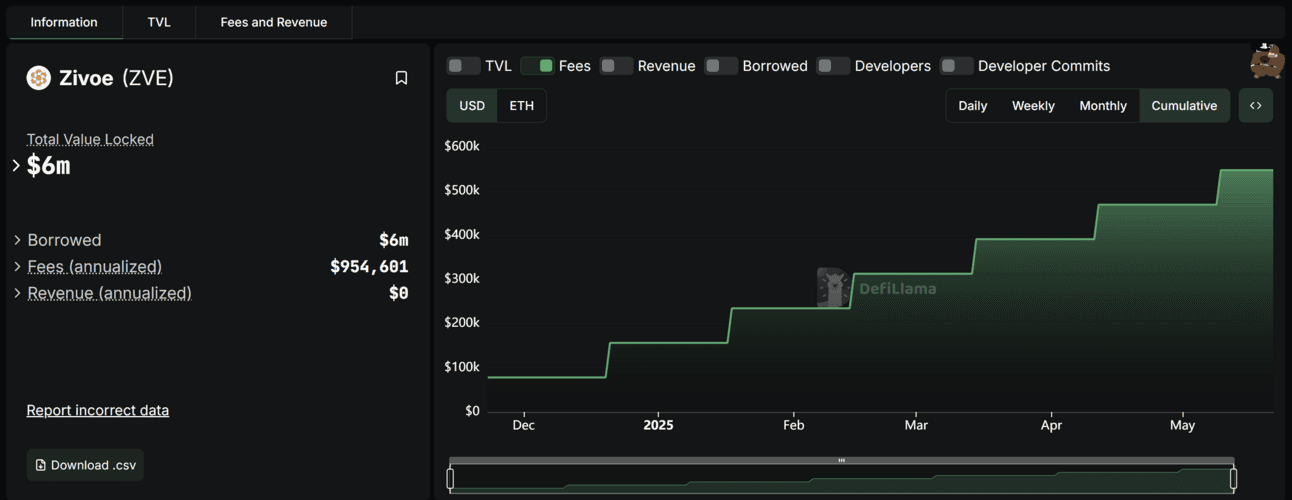The image size is (1292, 500).
Task: Click the llama avatar icon
Action: tap(1267, 61)
